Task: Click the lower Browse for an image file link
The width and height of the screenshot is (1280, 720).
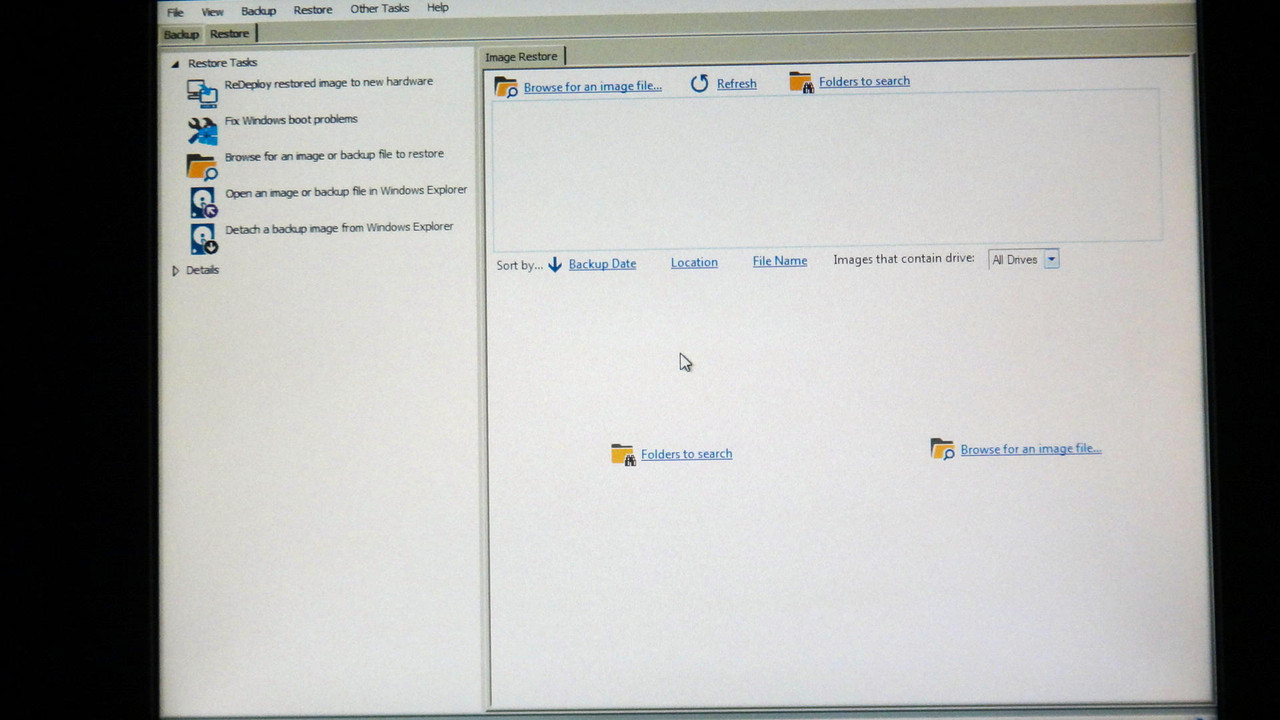Action: 1031,449
